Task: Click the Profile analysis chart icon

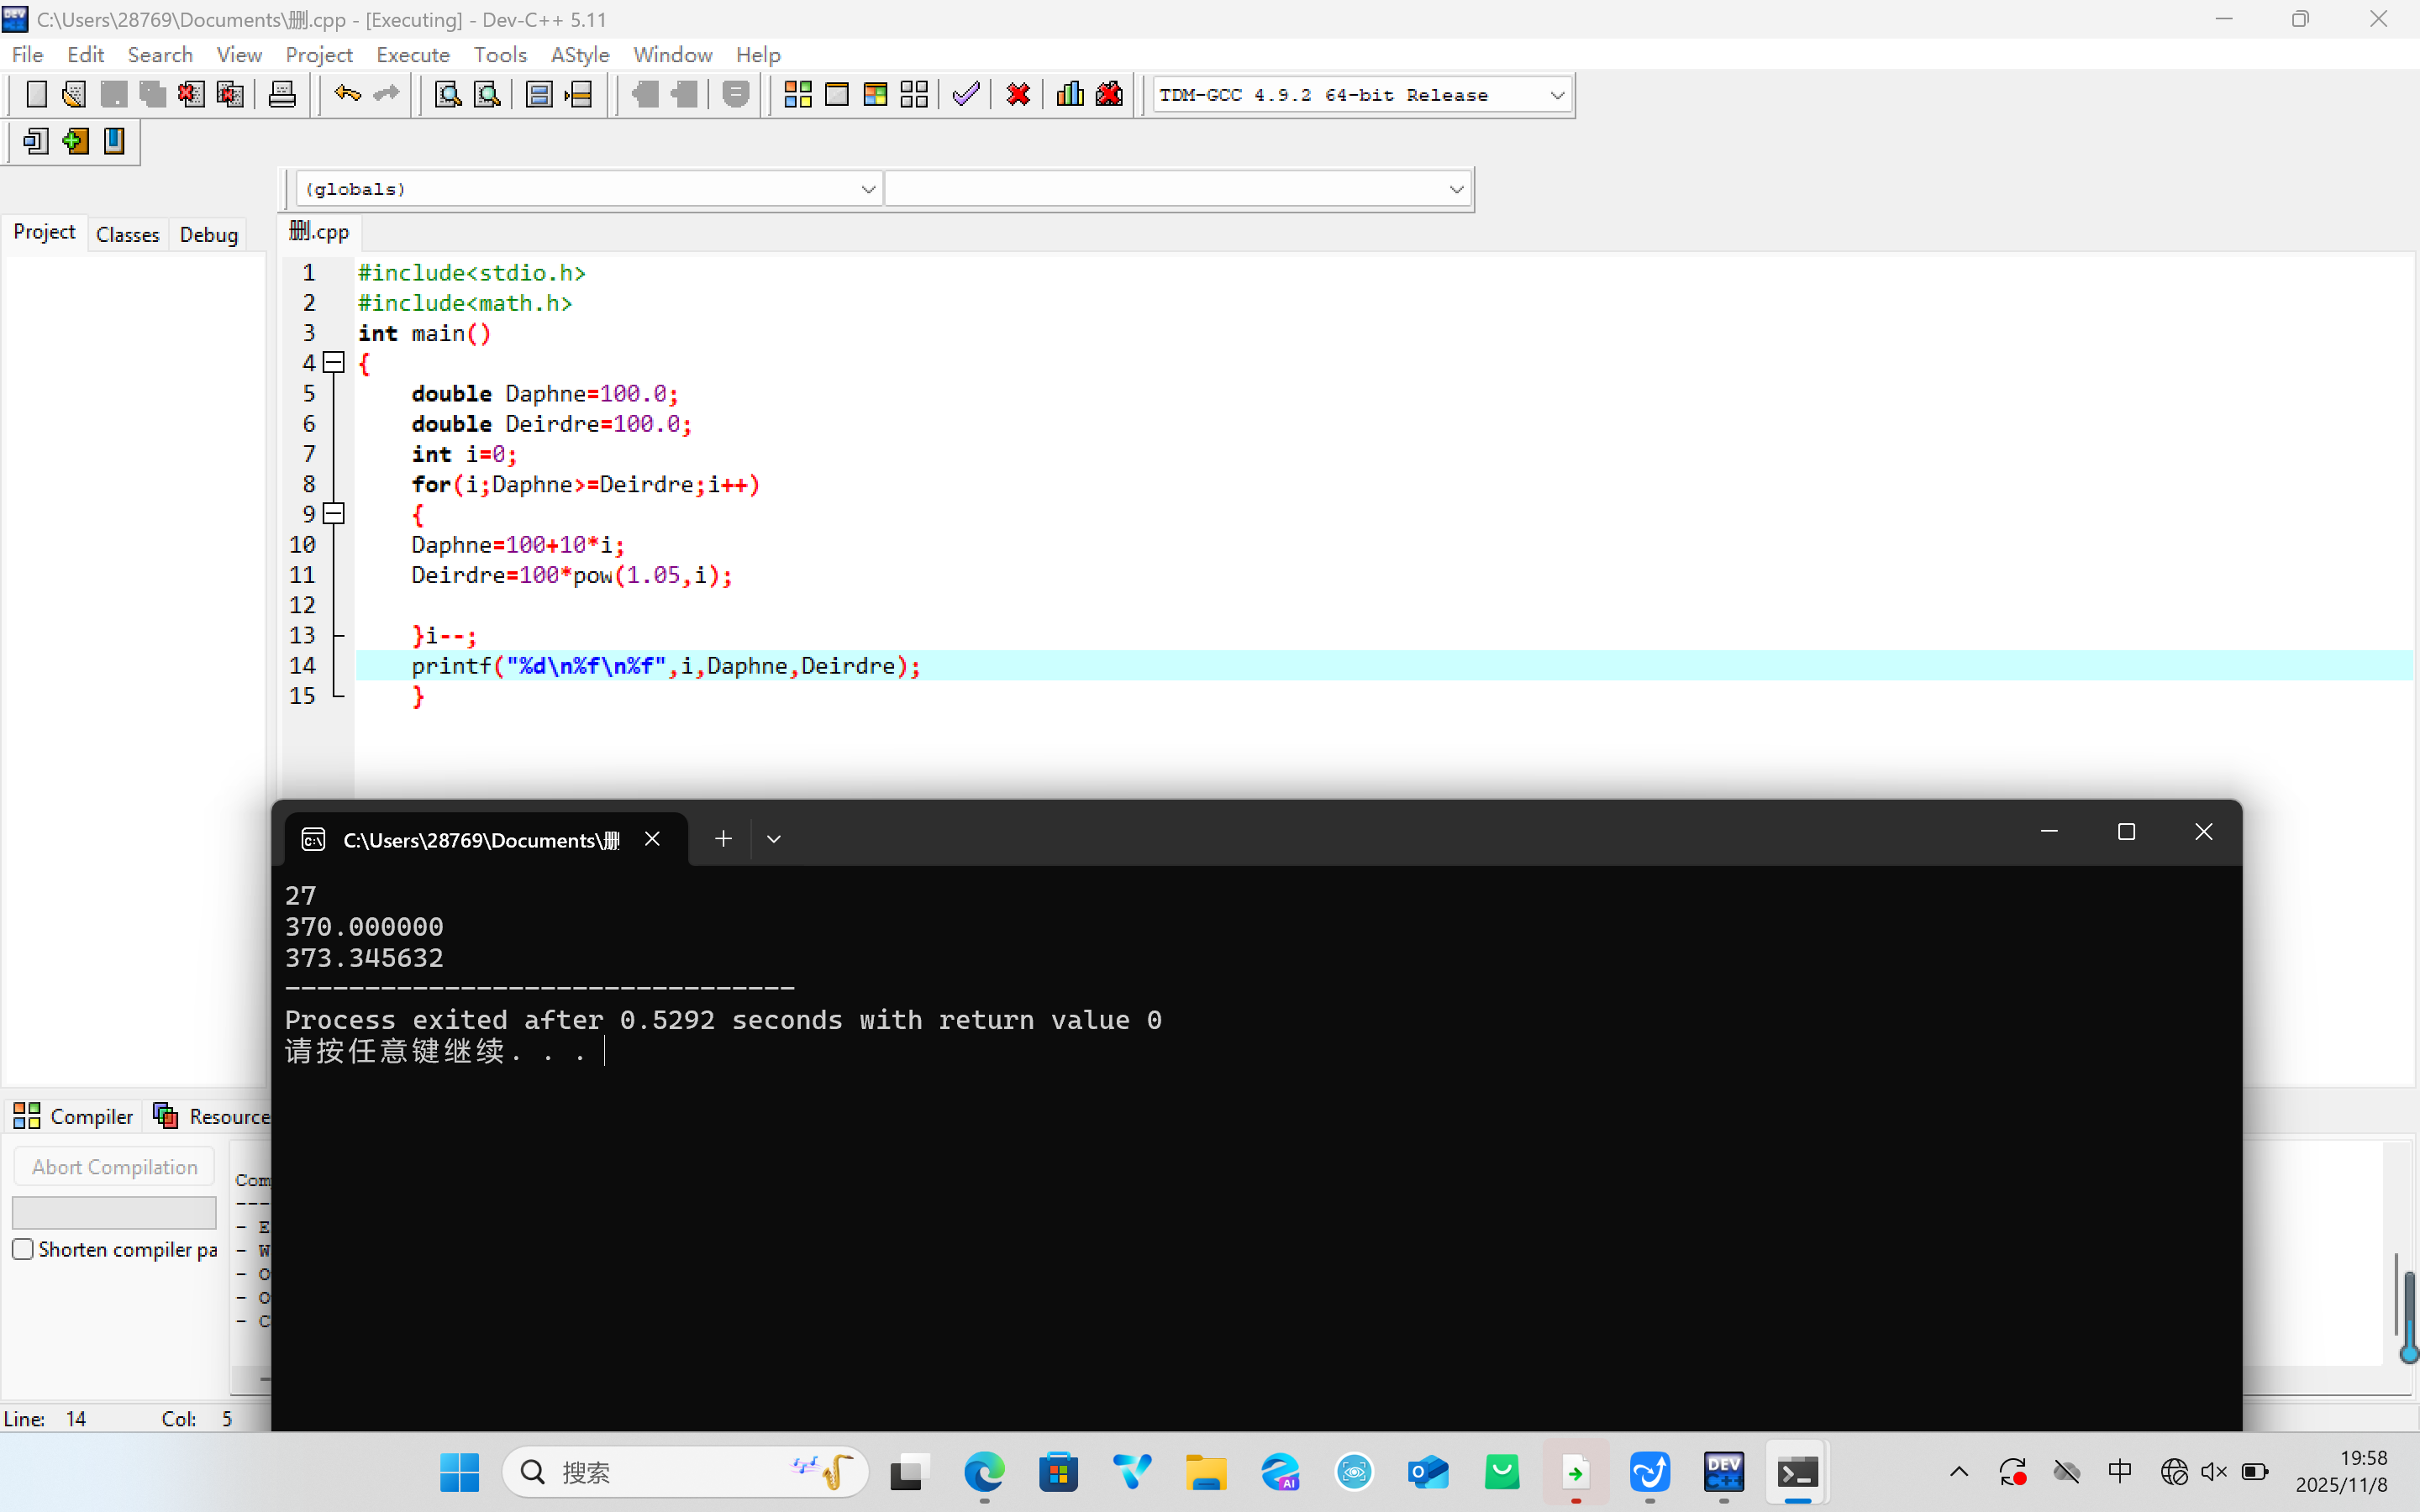Action: (x=1070, y=95)
